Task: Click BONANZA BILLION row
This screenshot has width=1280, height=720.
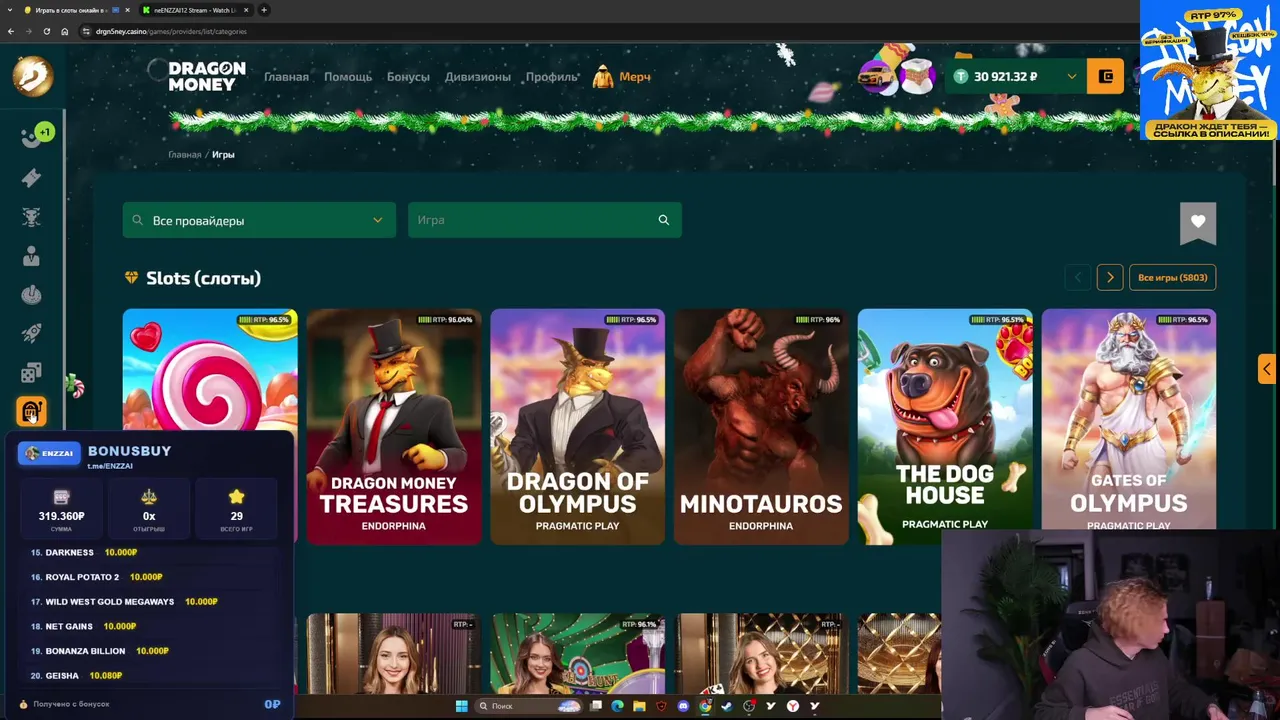Action: [150, 651]
